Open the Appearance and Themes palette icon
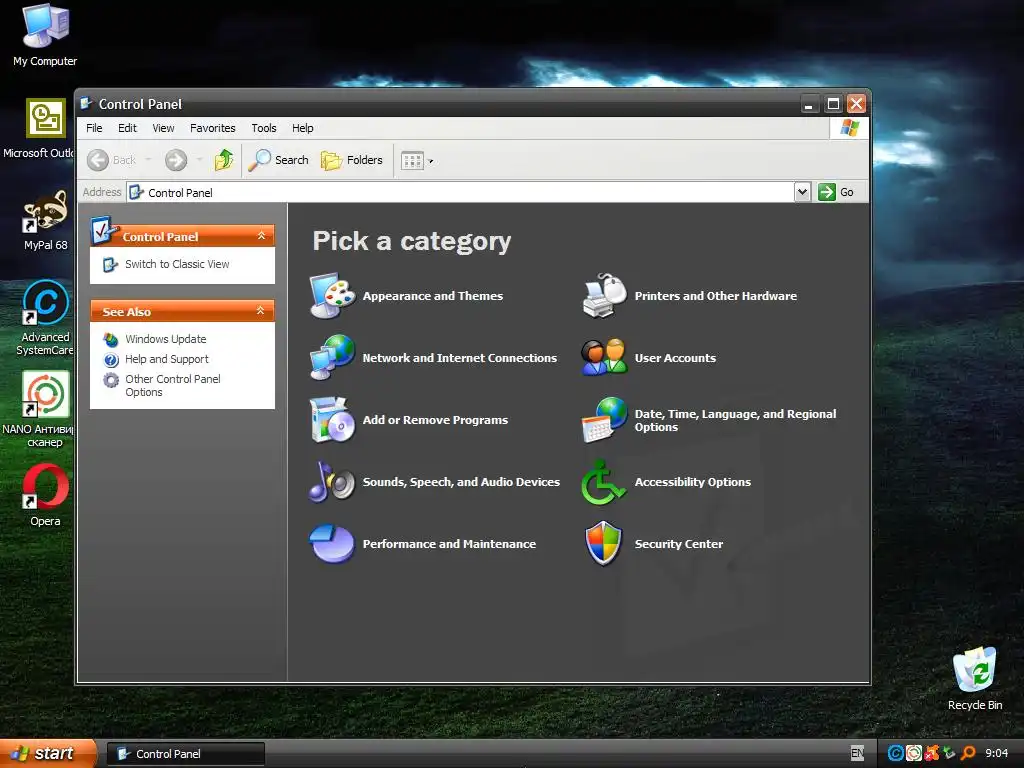Viewport: 1024px width, 768px height. coord(332,296)
